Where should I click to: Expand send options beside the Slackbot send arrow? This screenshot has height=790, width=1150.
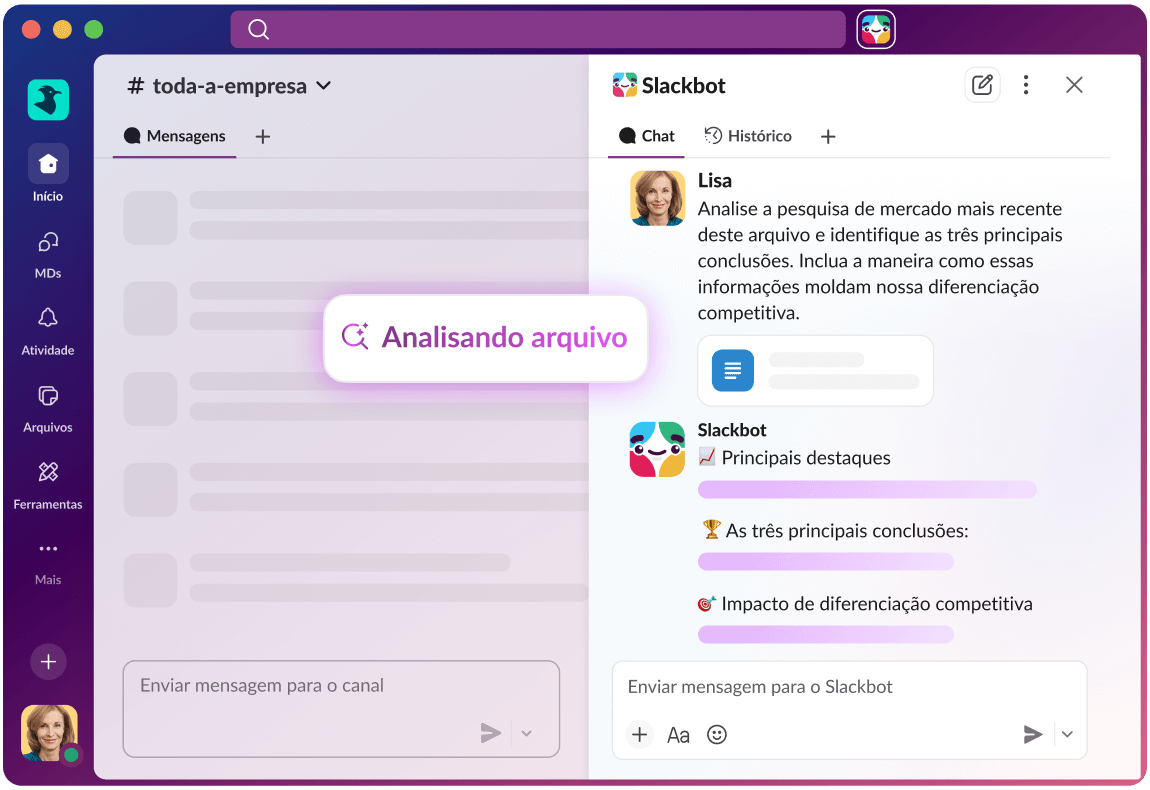pyautogui.click(x=1067, y=734)
